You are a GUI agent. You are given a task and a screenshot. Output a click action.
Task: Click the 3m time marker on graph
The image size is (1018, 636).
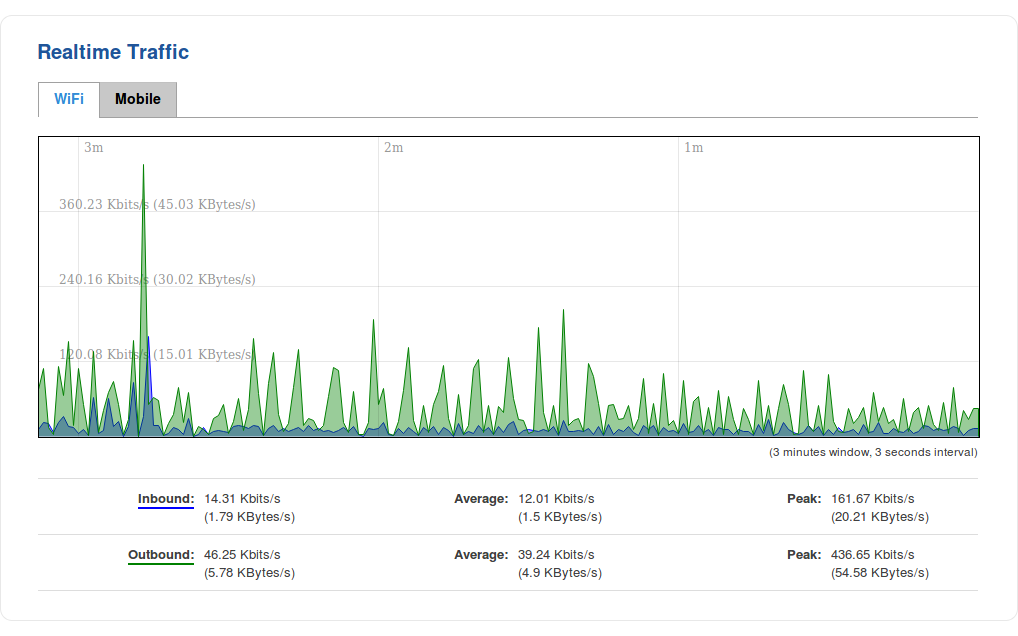[x=93, y=148]
